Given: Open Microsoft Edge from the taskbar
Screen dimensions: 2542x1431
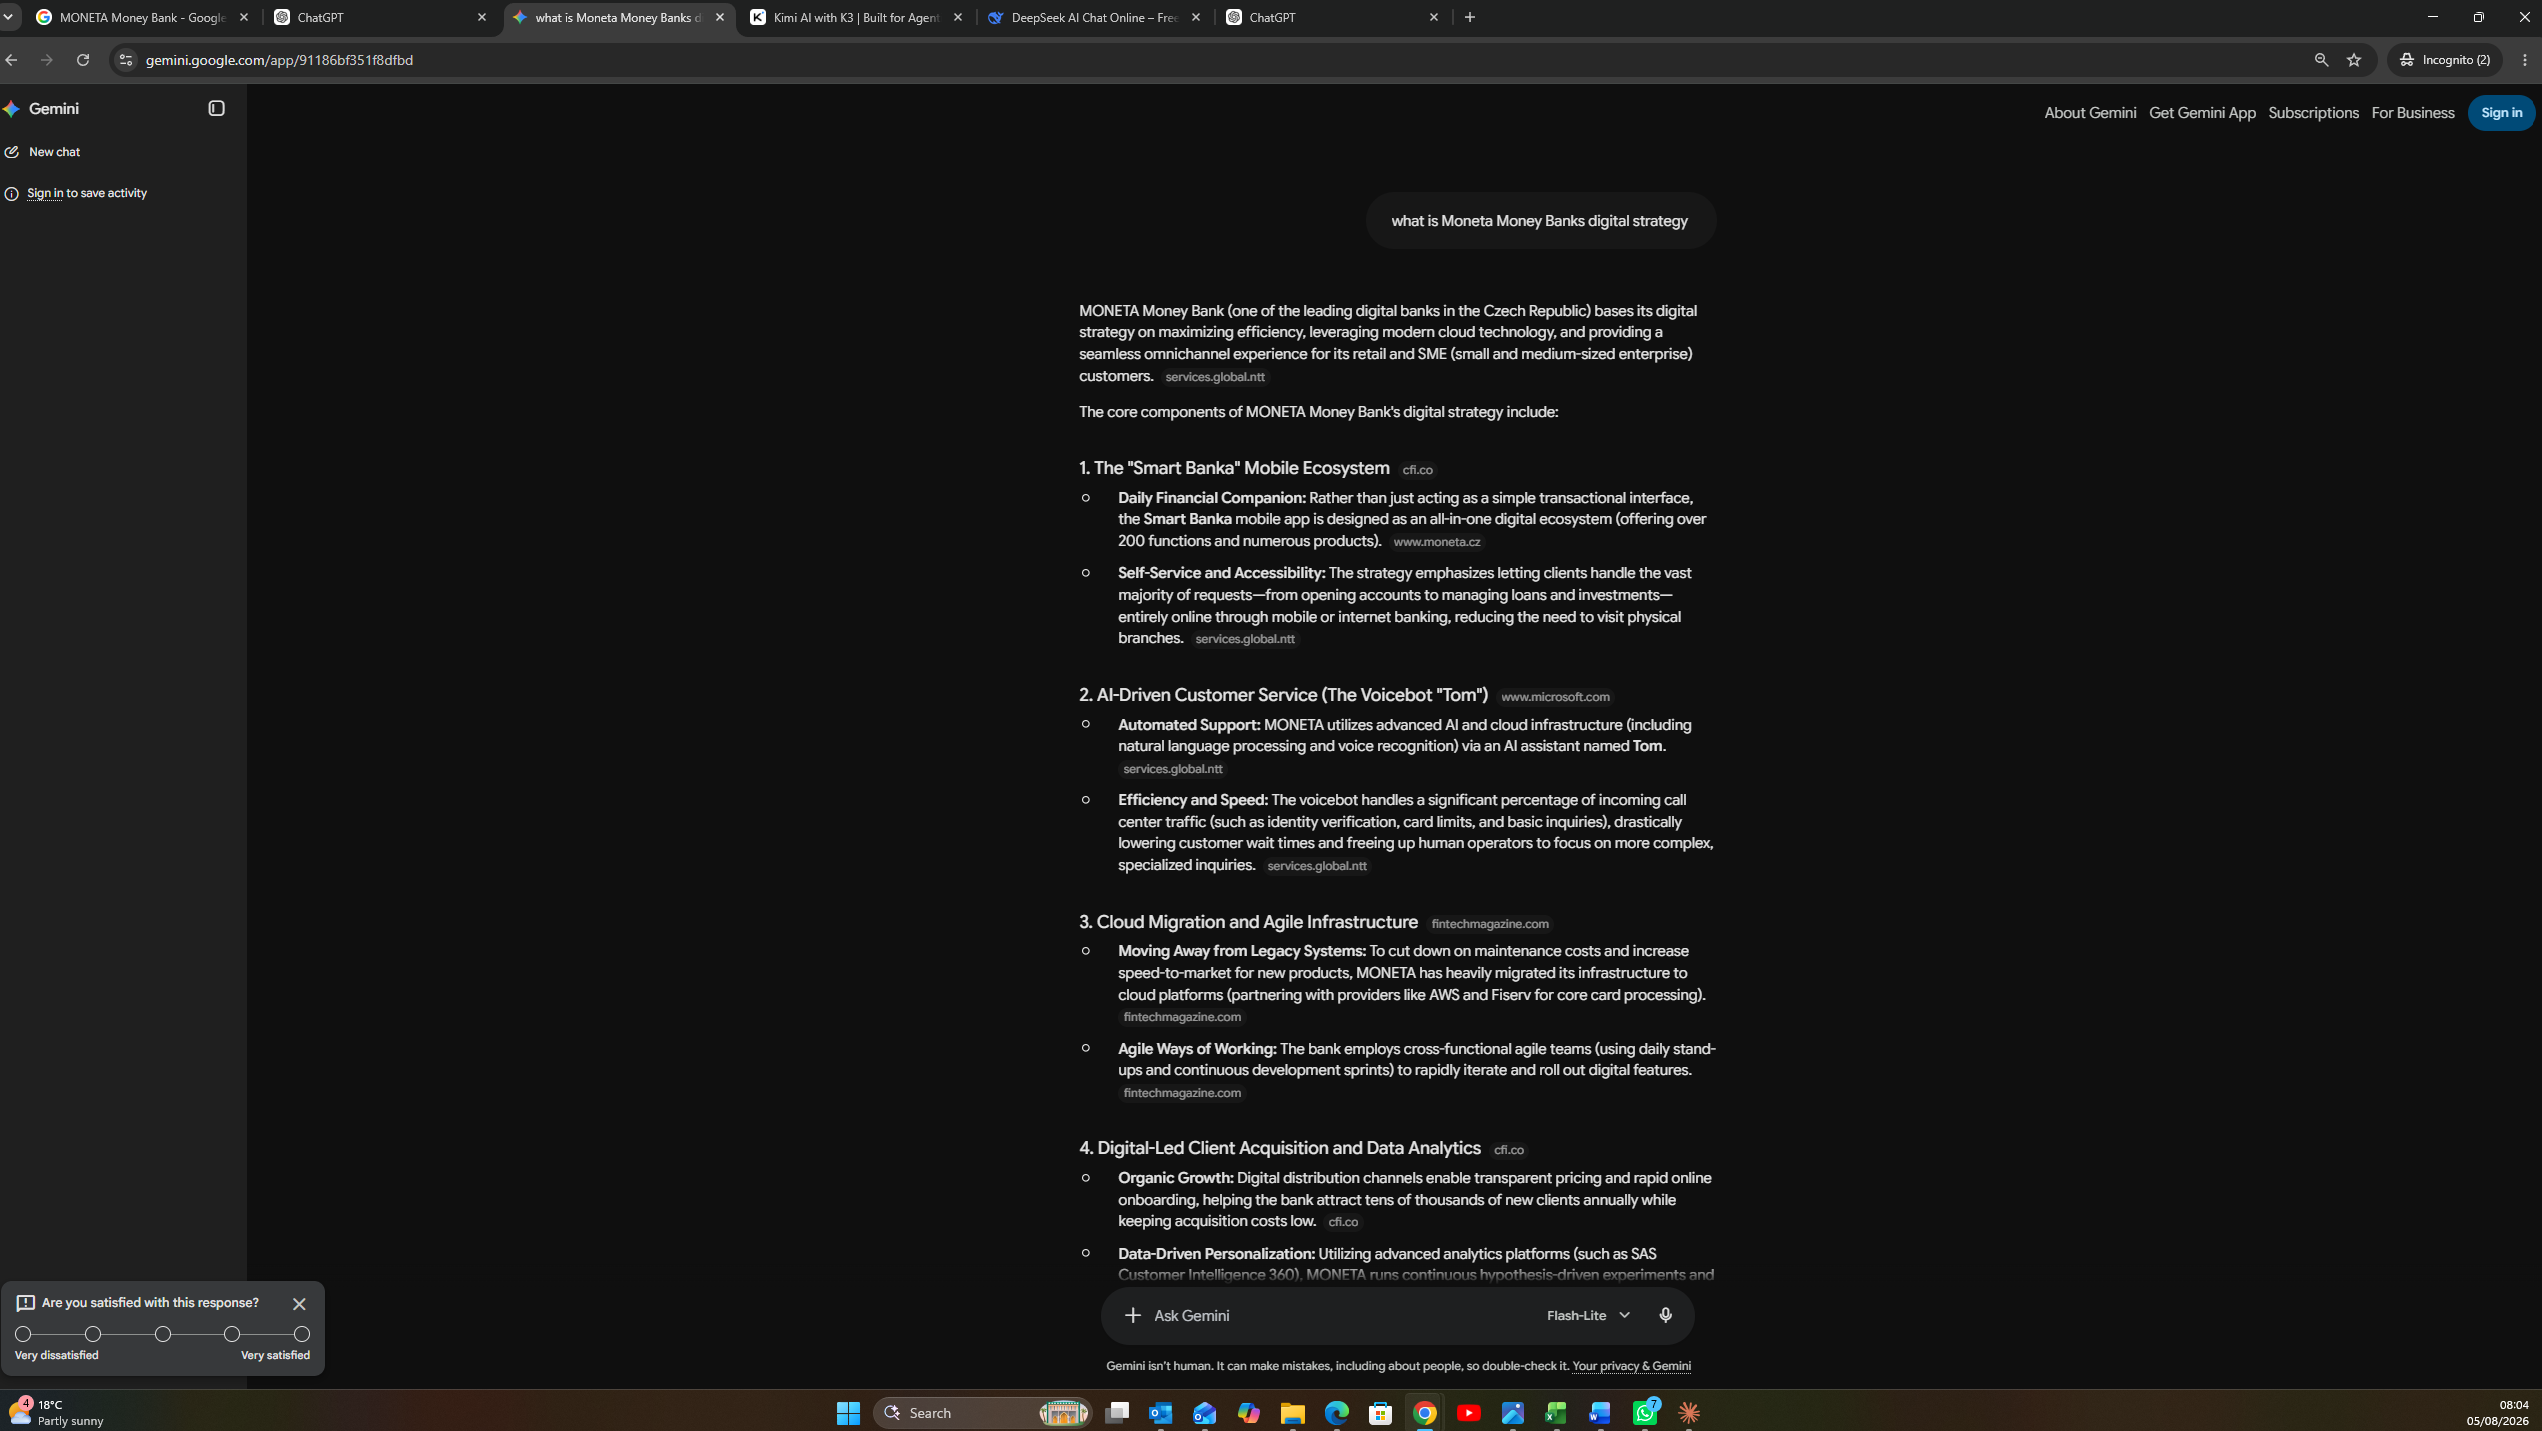Looking at the screenshot, I should point(1337,1413).
